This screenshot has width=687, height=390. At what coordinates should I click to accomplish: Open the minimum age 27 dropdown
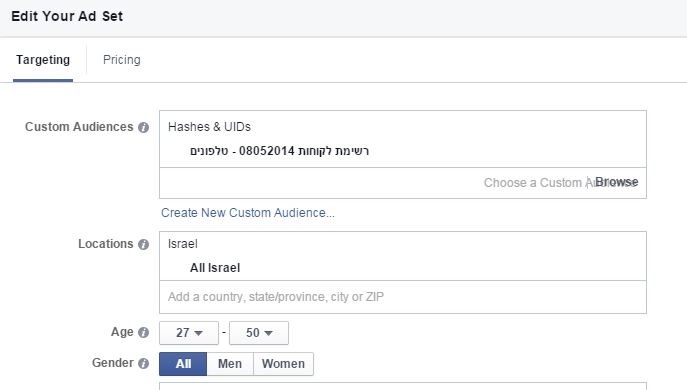(x=189, y=333)
